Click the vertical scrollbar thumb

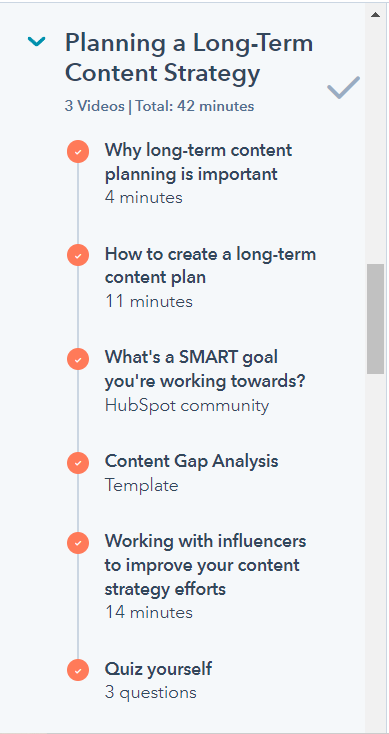click(x=375, y=319)
